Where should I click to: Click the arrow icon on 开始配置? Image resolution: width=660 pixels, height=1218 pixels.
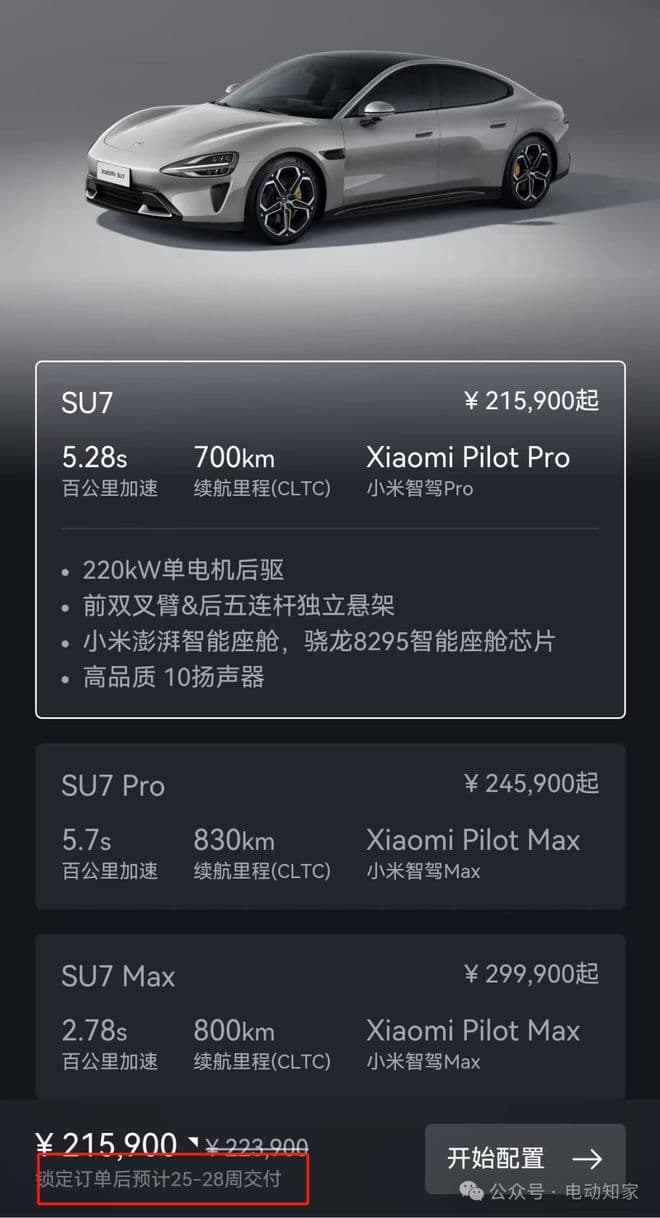pyautogui.click(x=587, y=1159)
